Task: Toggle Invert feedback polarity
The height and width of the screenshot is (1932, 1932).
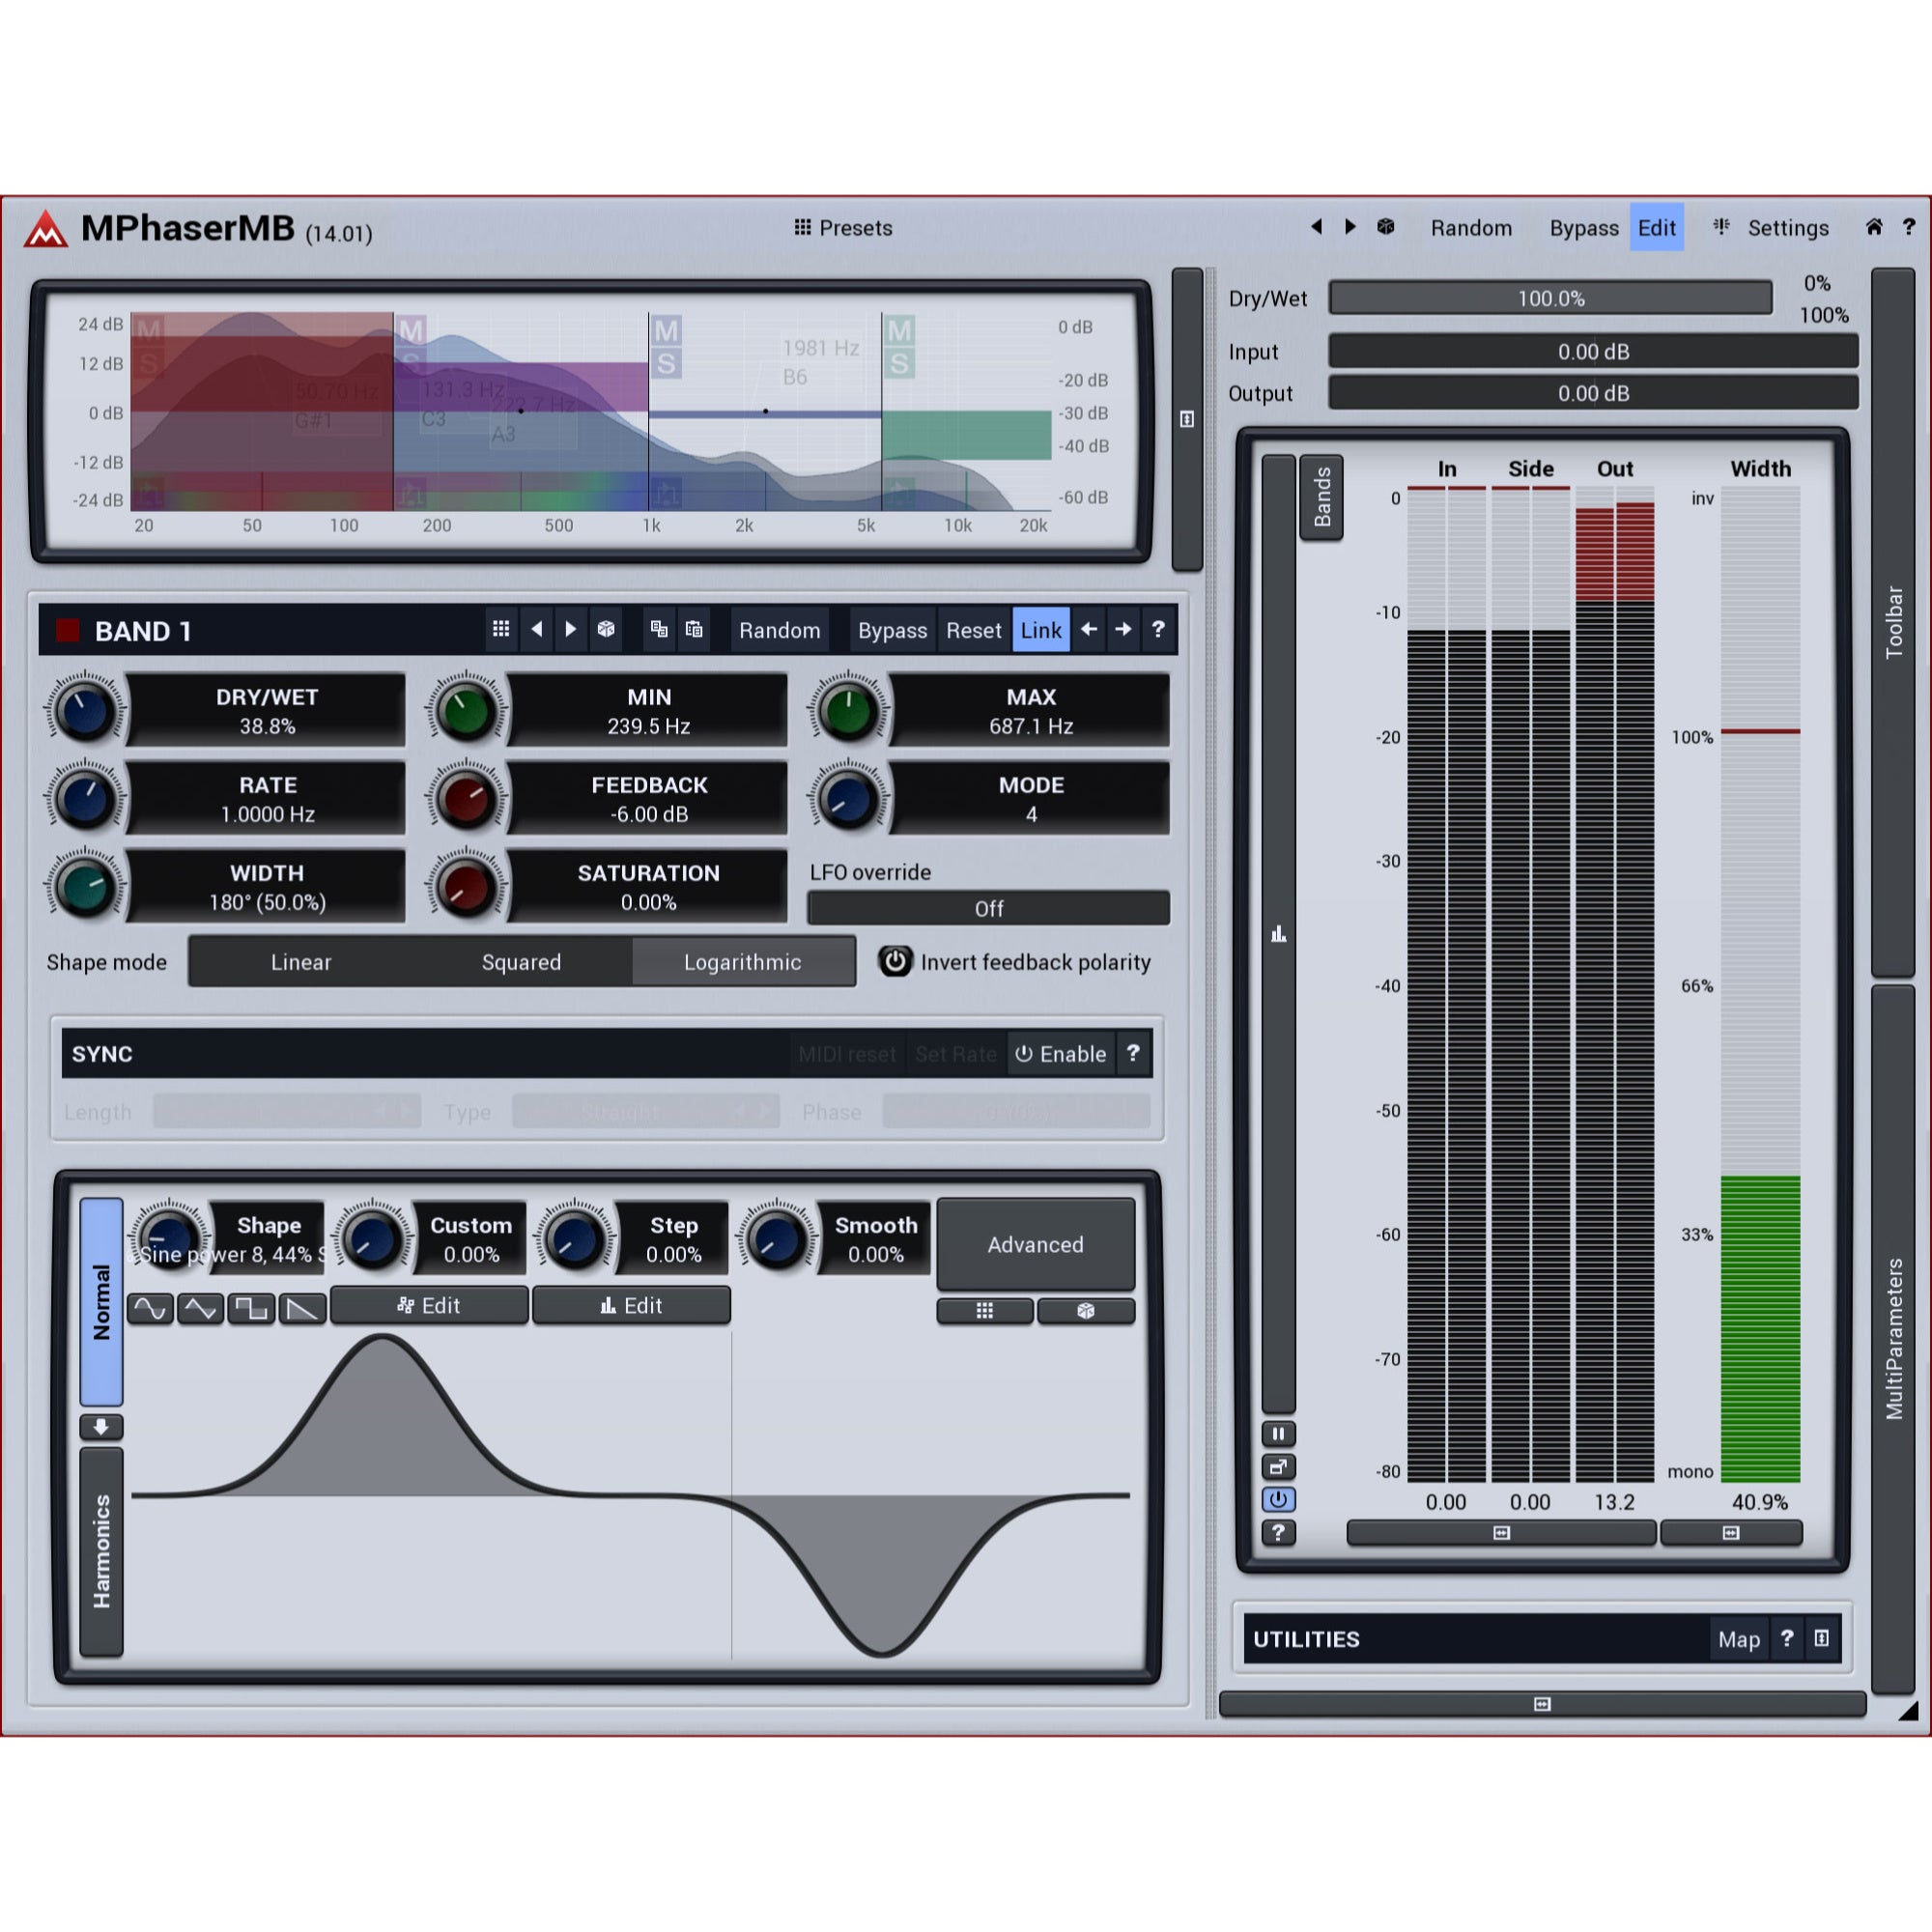Action: tap(1014, 962)
